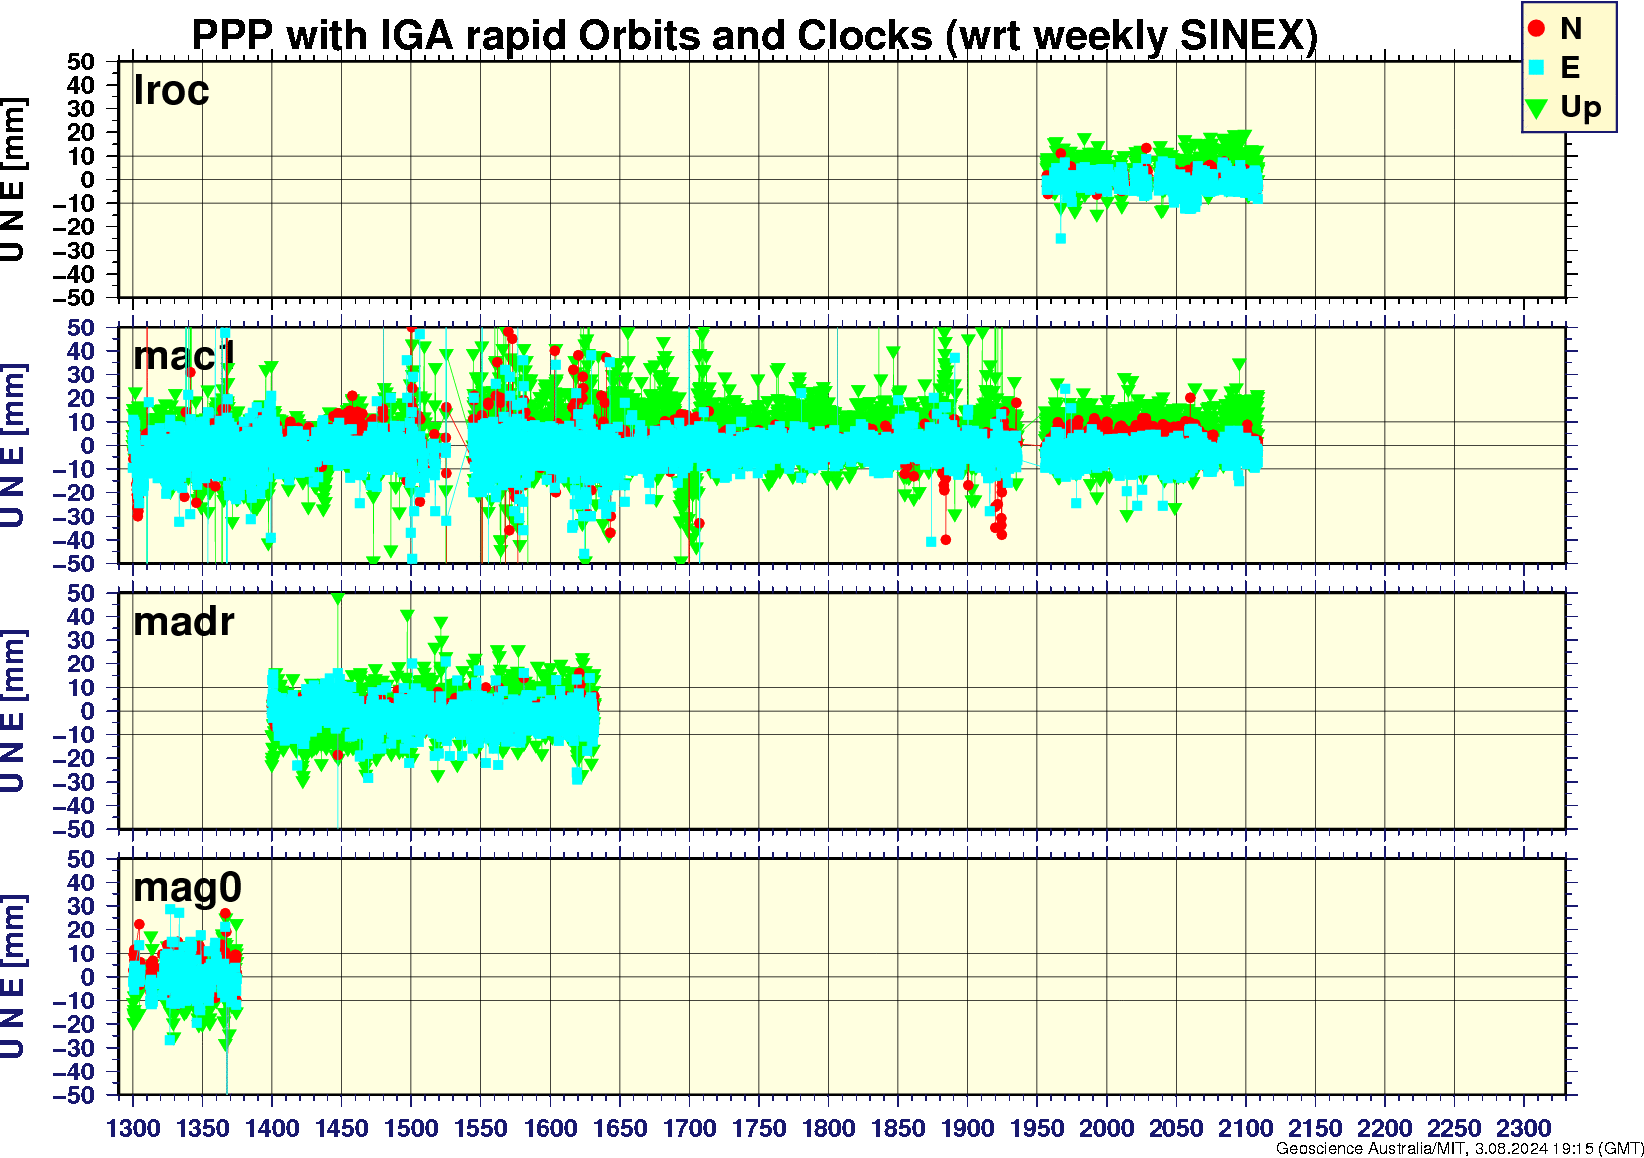
Task: Click the x-axis tick label '2250'
Action: 1454,1128
